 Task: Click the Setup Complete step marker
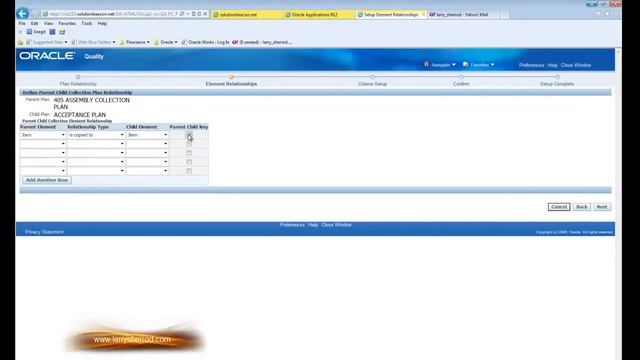(557, 77)
